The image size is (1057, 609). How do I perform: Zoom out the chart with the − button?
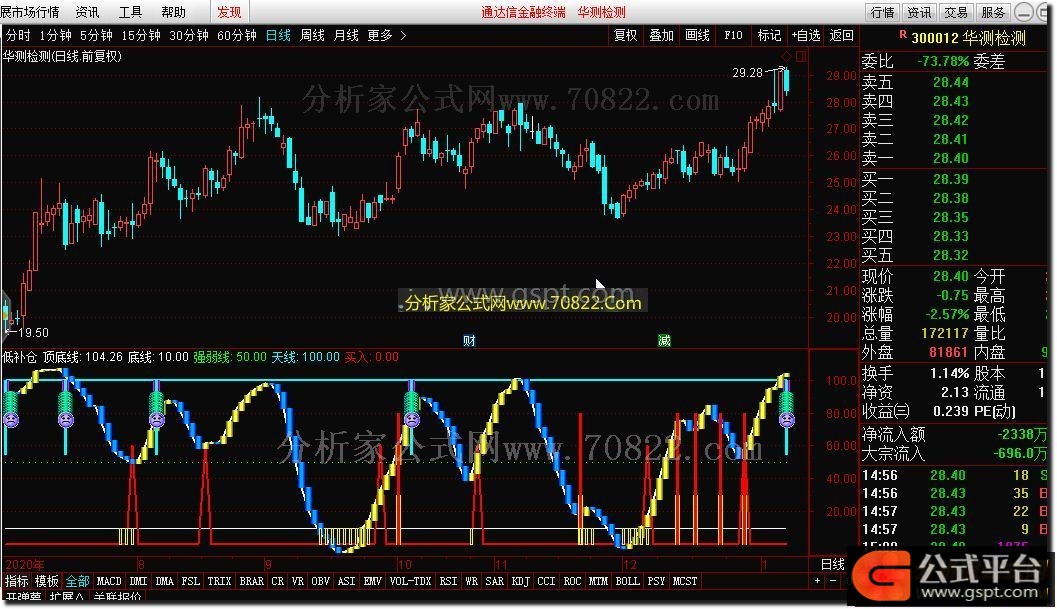click(833, 580)
